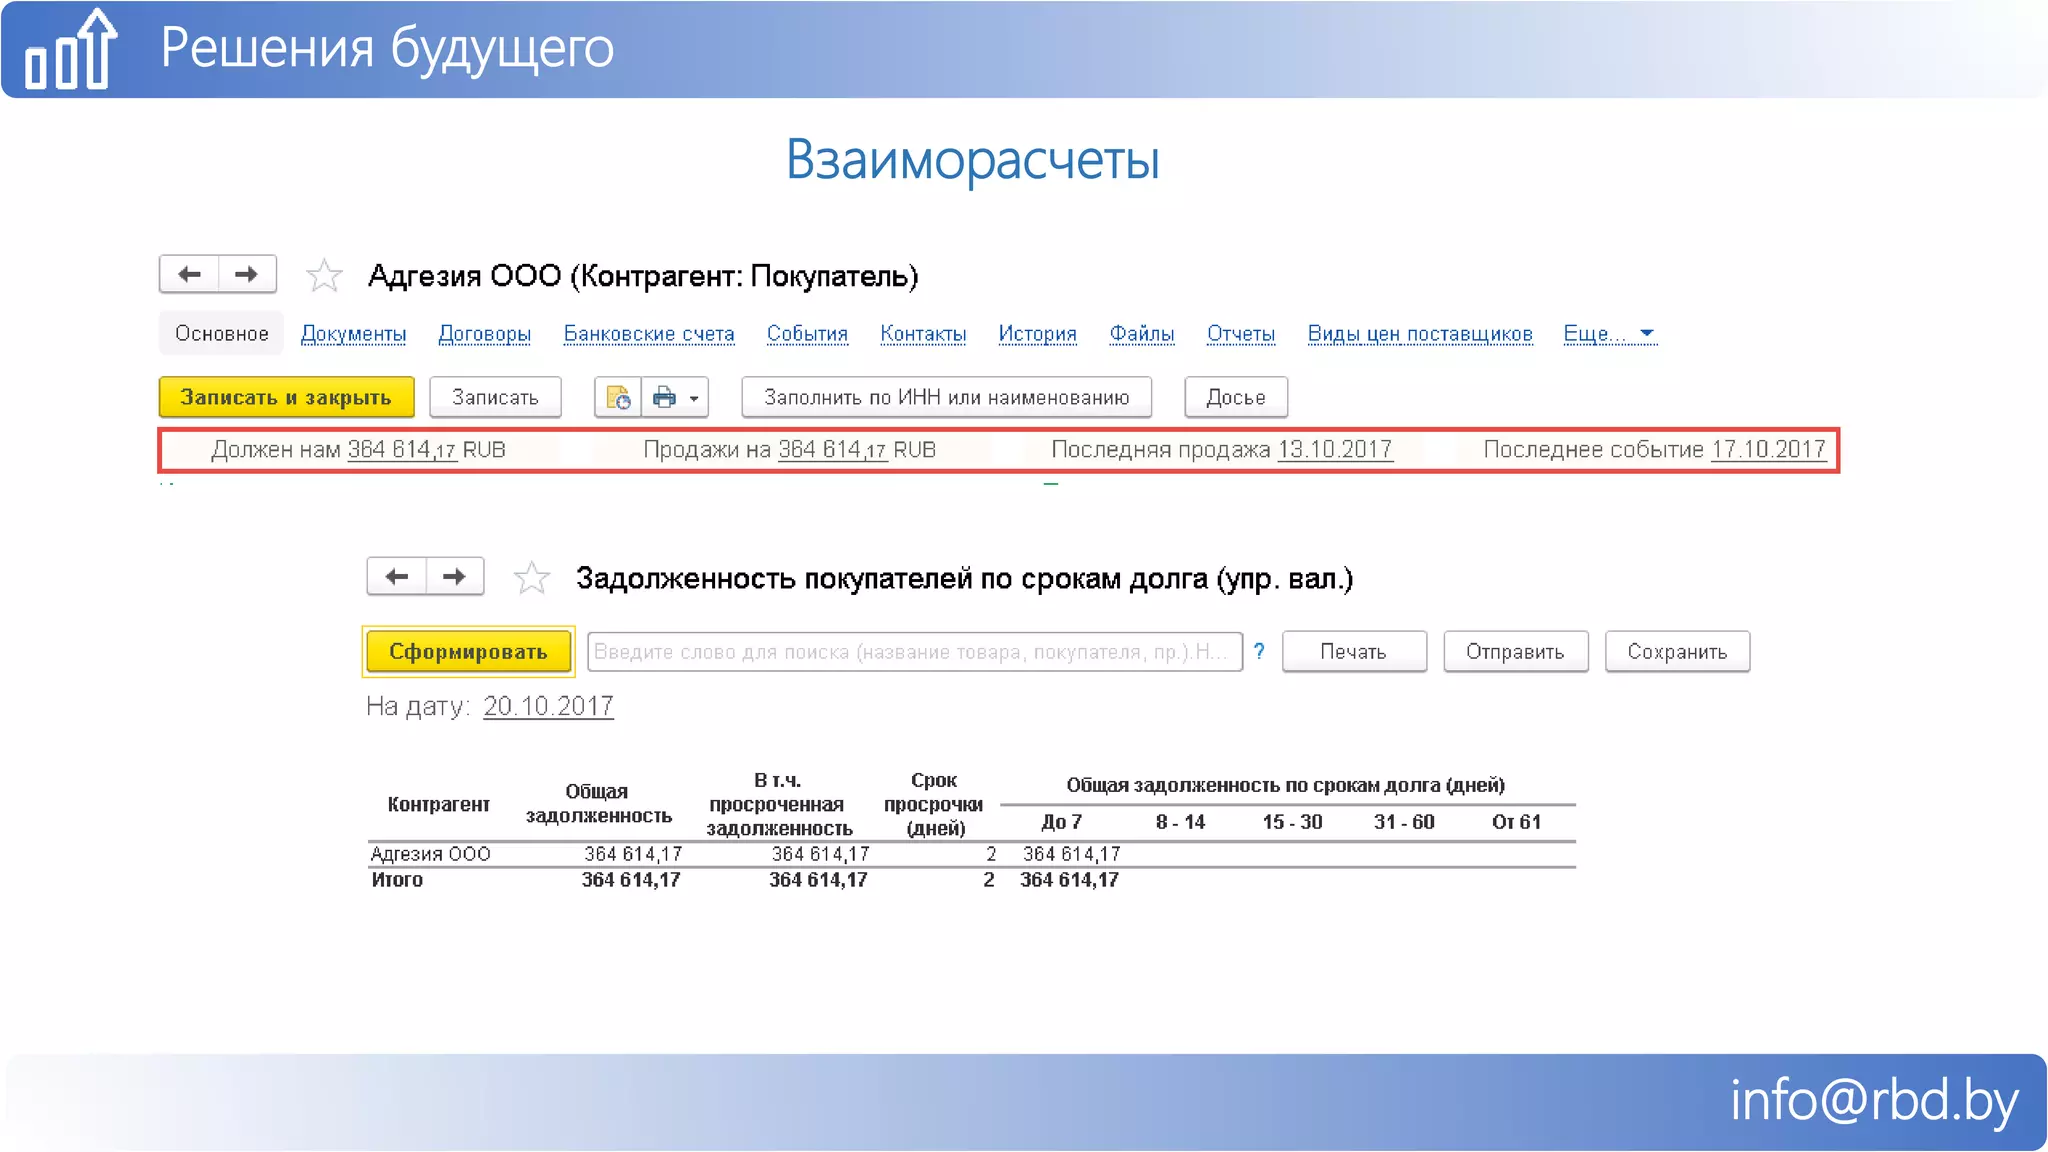Open the Досье button
Screen dimensions: 2048x1152
[x=1235, y=397]
